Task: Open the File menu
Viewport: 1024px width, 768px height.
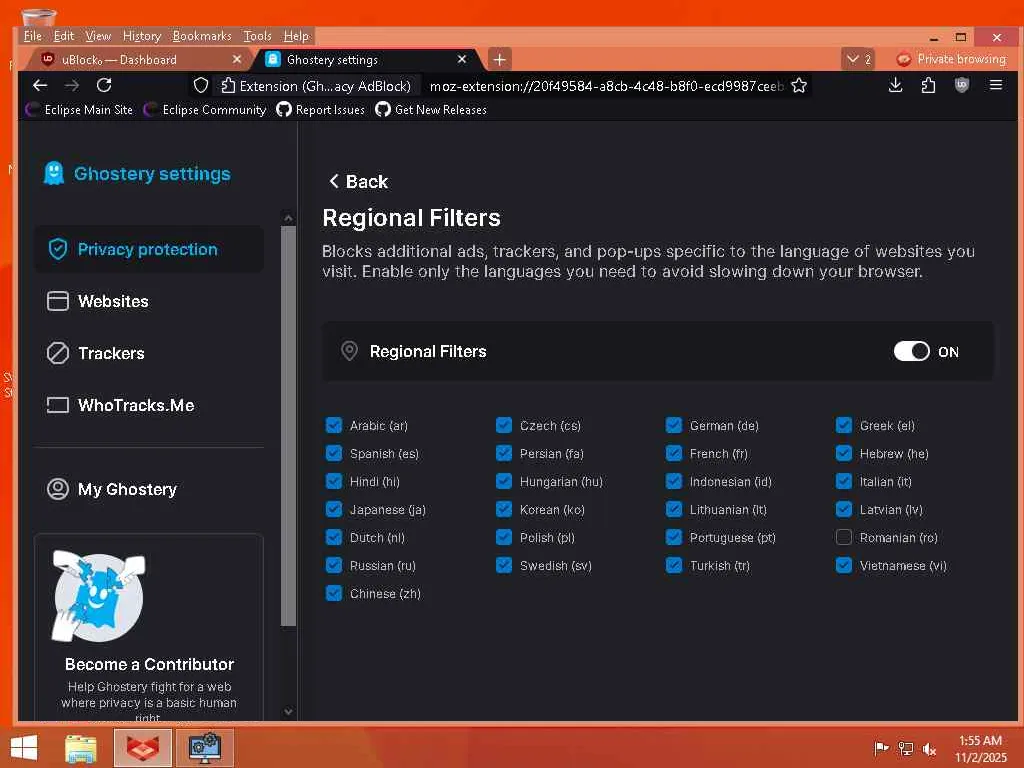Action: pos(33,36)
